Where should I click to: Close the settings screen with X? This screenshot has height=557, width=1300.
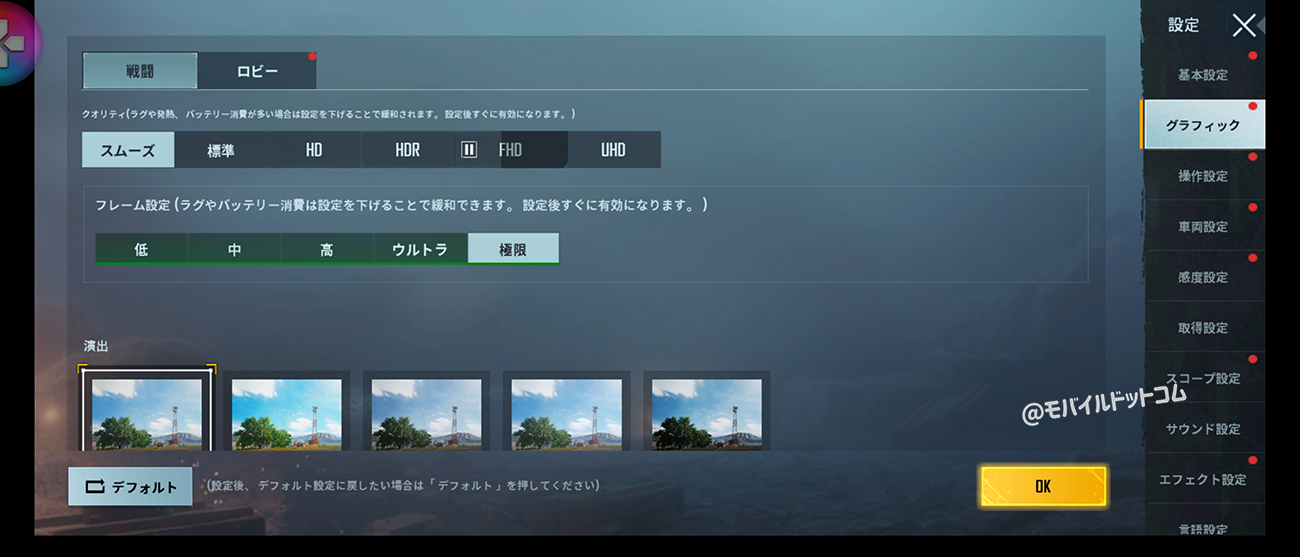coord(1243,25)
